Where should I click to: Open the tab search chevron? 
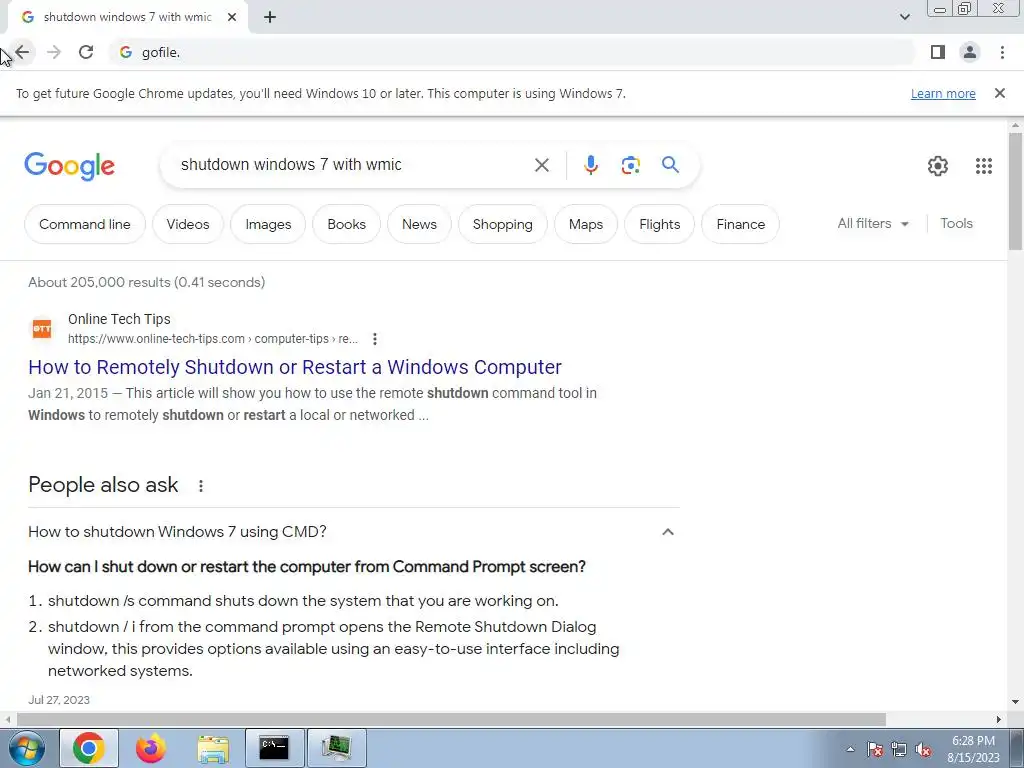tap(904, 17)
